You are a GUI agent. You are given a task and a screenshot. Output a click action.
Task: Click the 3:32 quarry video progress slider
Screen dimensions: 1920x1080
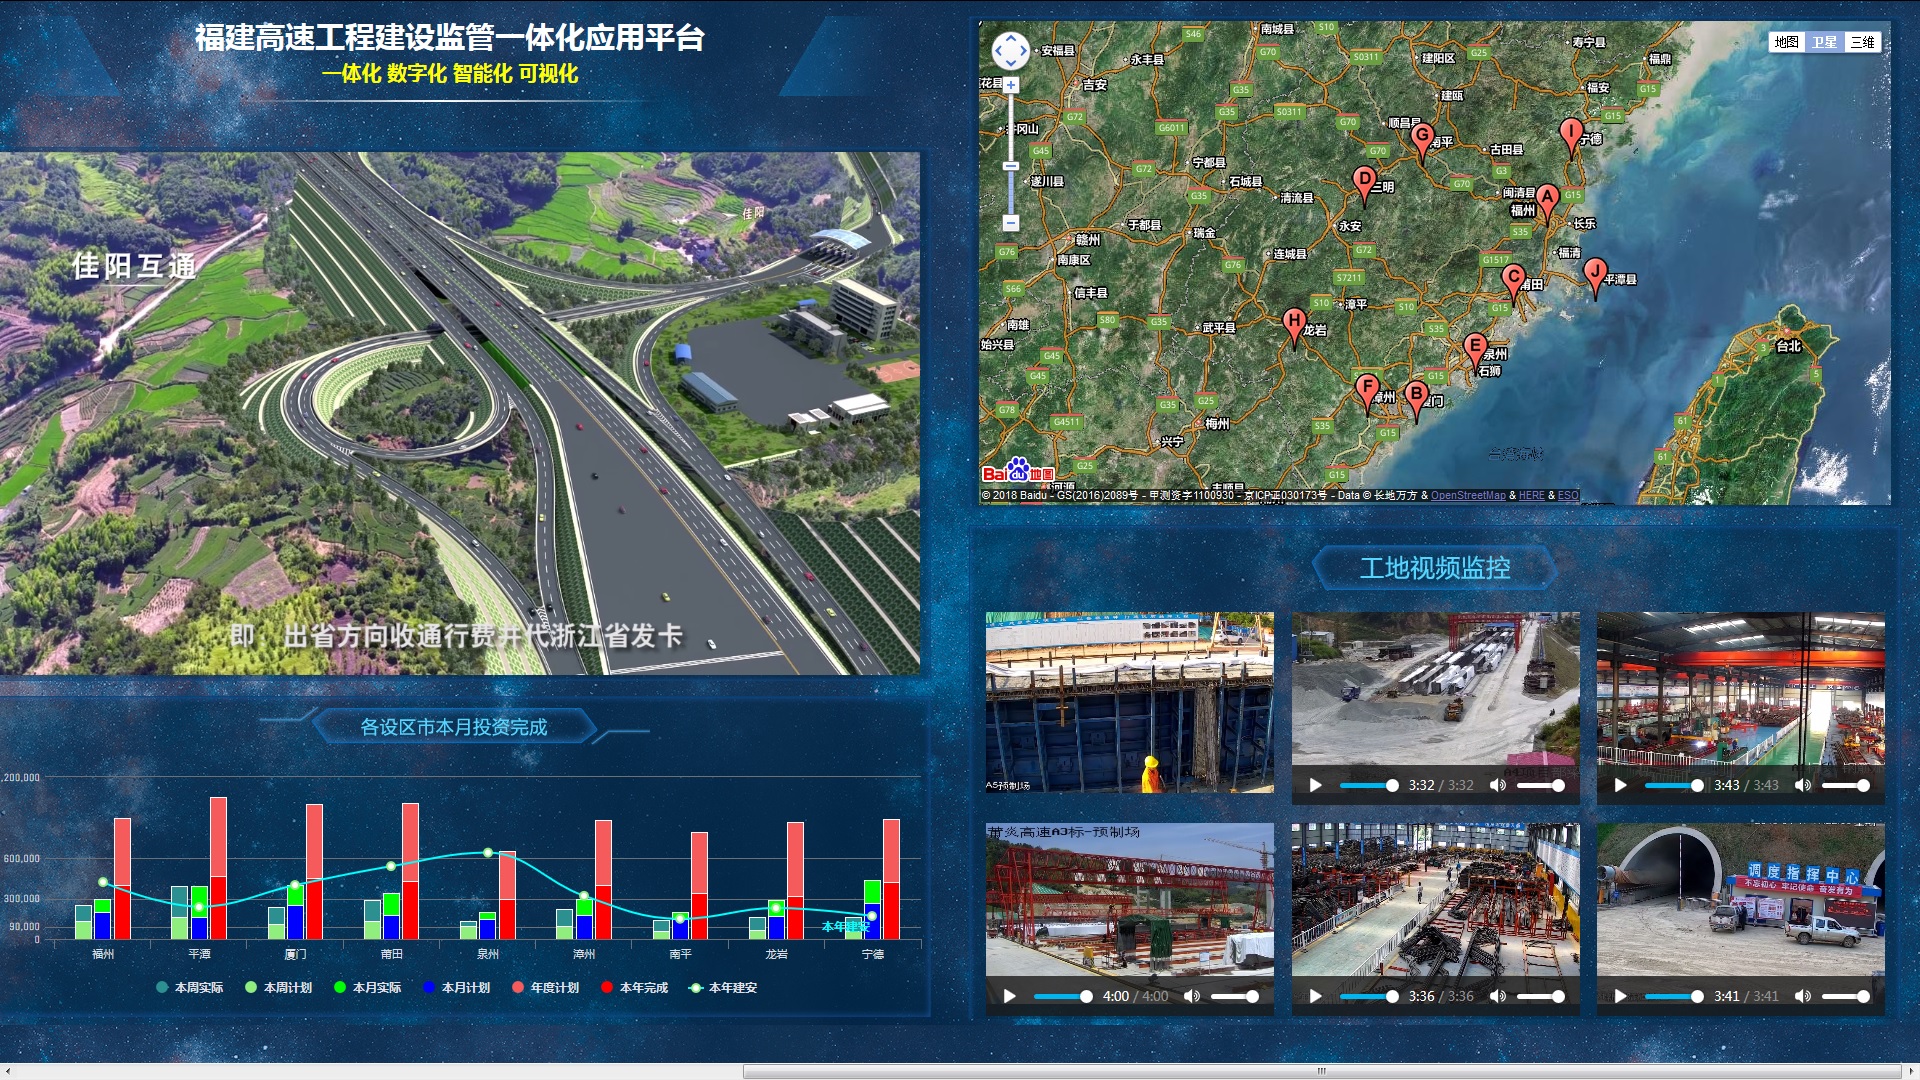[1366, 785]
